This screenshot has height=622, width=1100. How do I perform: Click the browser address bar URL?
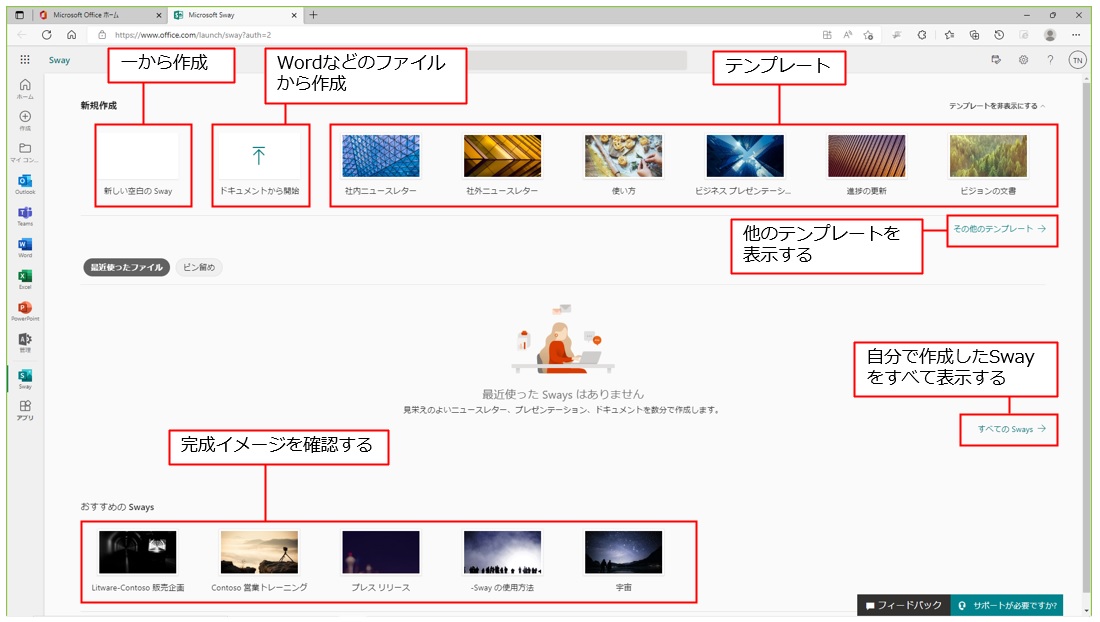coord(193,34)
